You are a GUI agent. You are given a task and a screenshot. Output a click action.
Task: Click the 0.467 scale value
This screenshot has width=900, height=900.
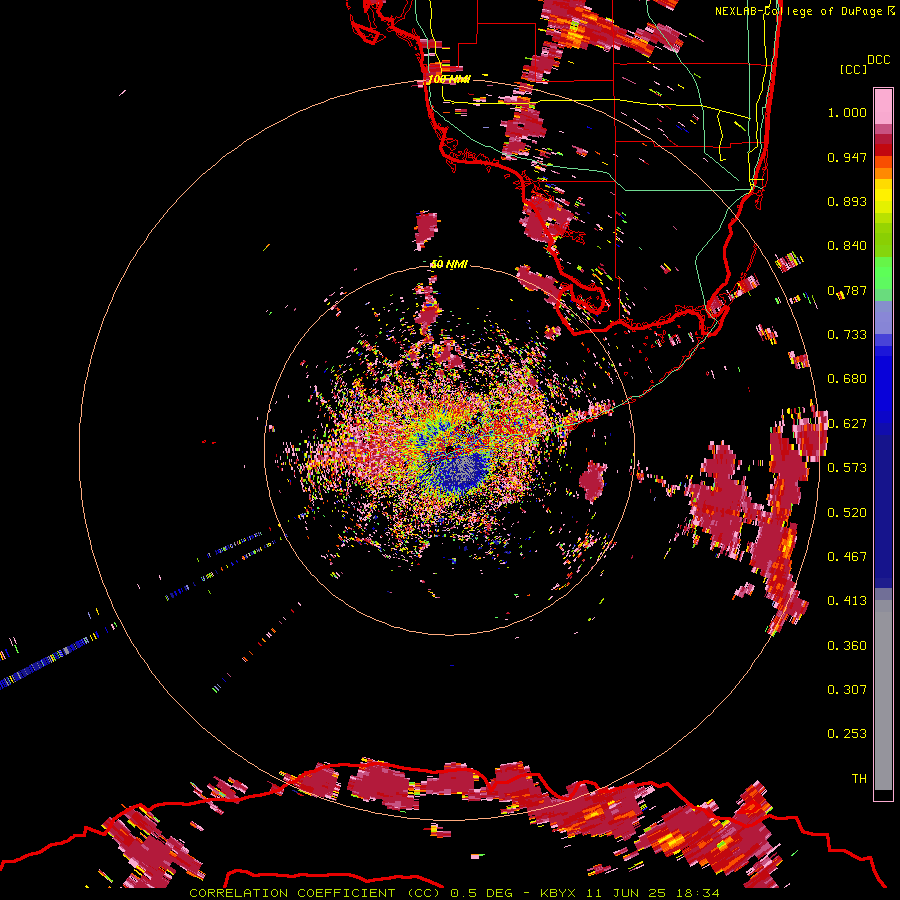pyautogui.click(x=847, y=557)
